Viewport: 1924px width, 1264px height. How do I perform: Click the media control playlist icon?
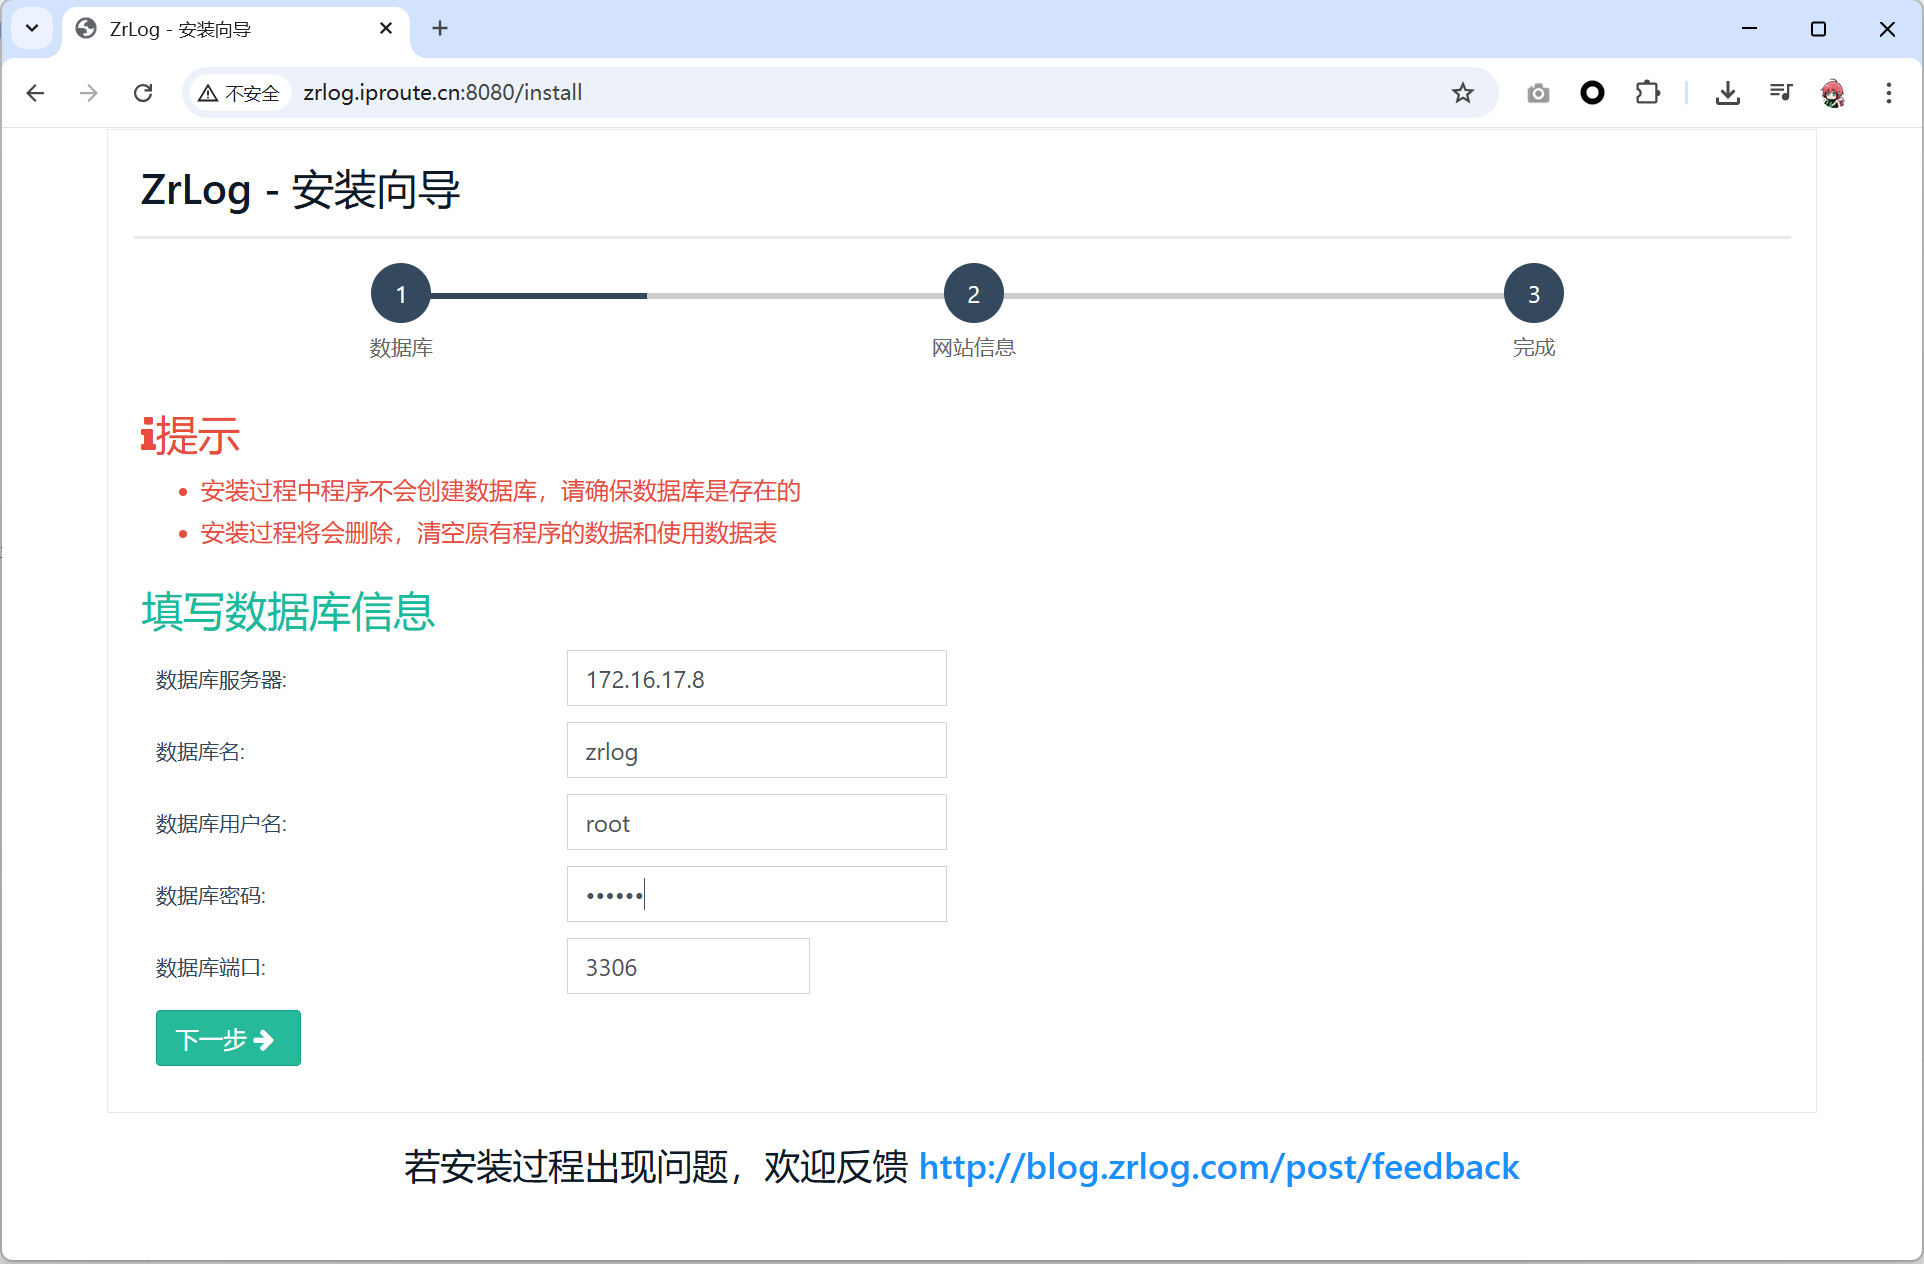1781,93
